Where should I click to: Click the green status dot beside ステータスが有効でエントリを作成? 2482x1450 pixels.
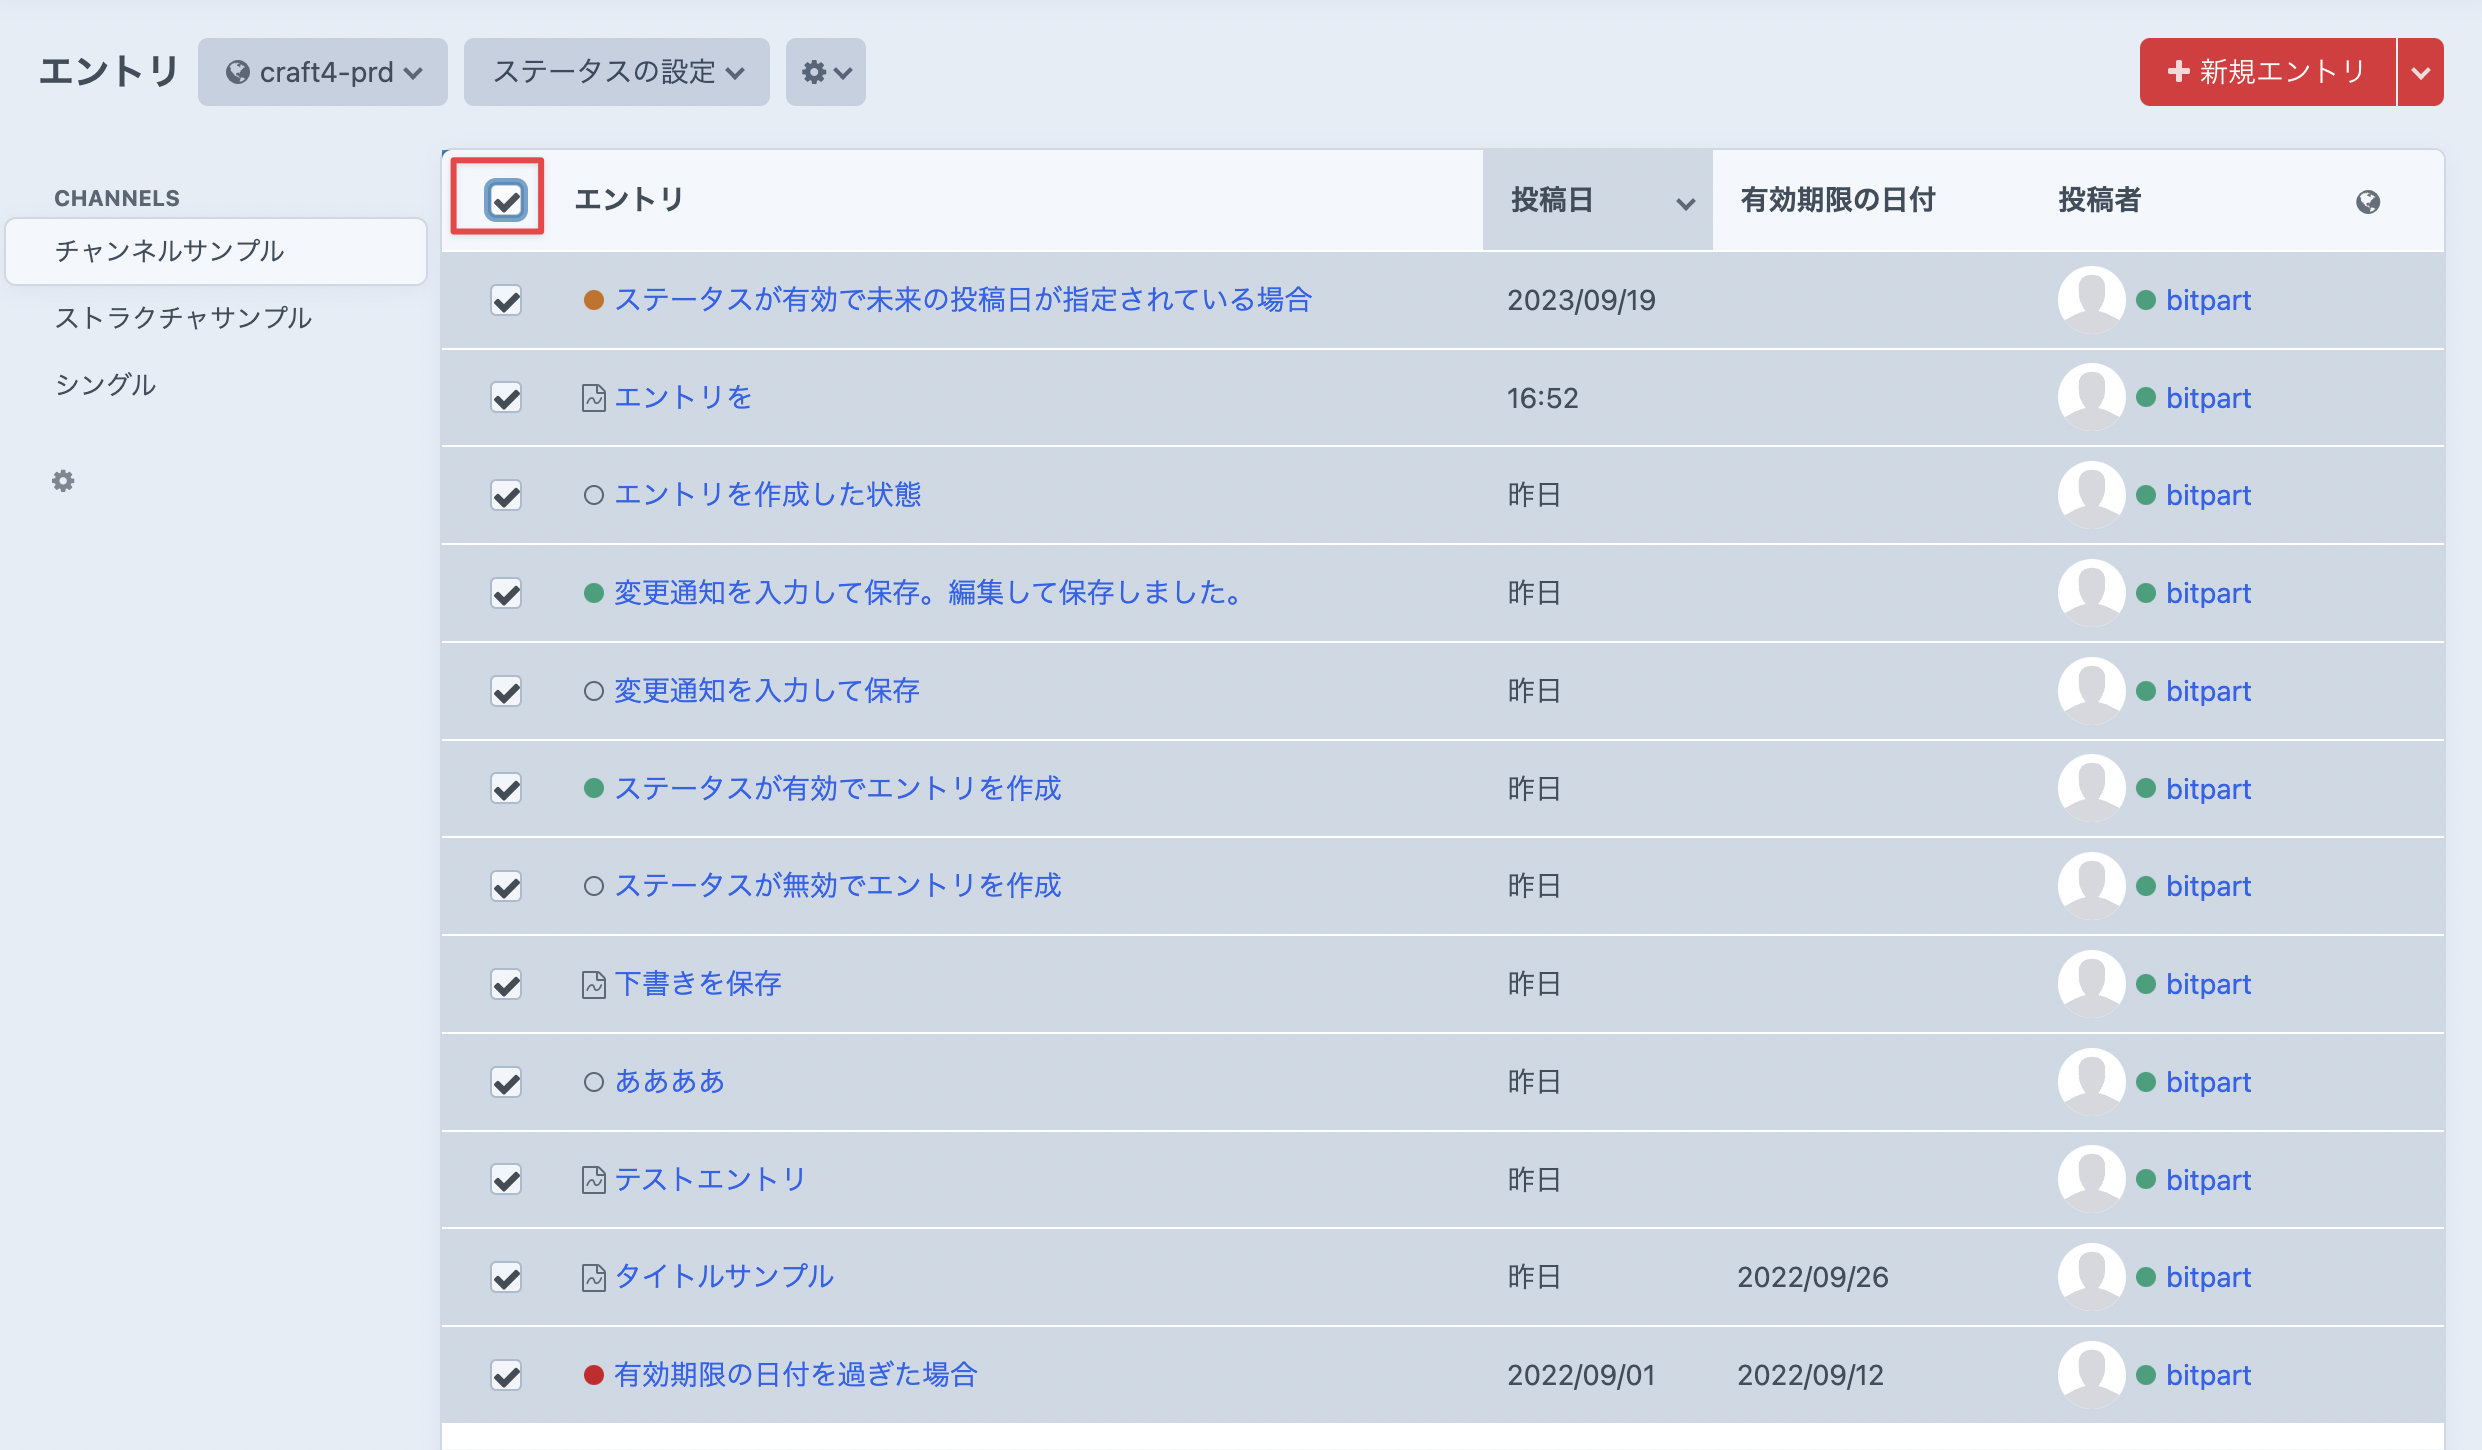pos(594,787)
